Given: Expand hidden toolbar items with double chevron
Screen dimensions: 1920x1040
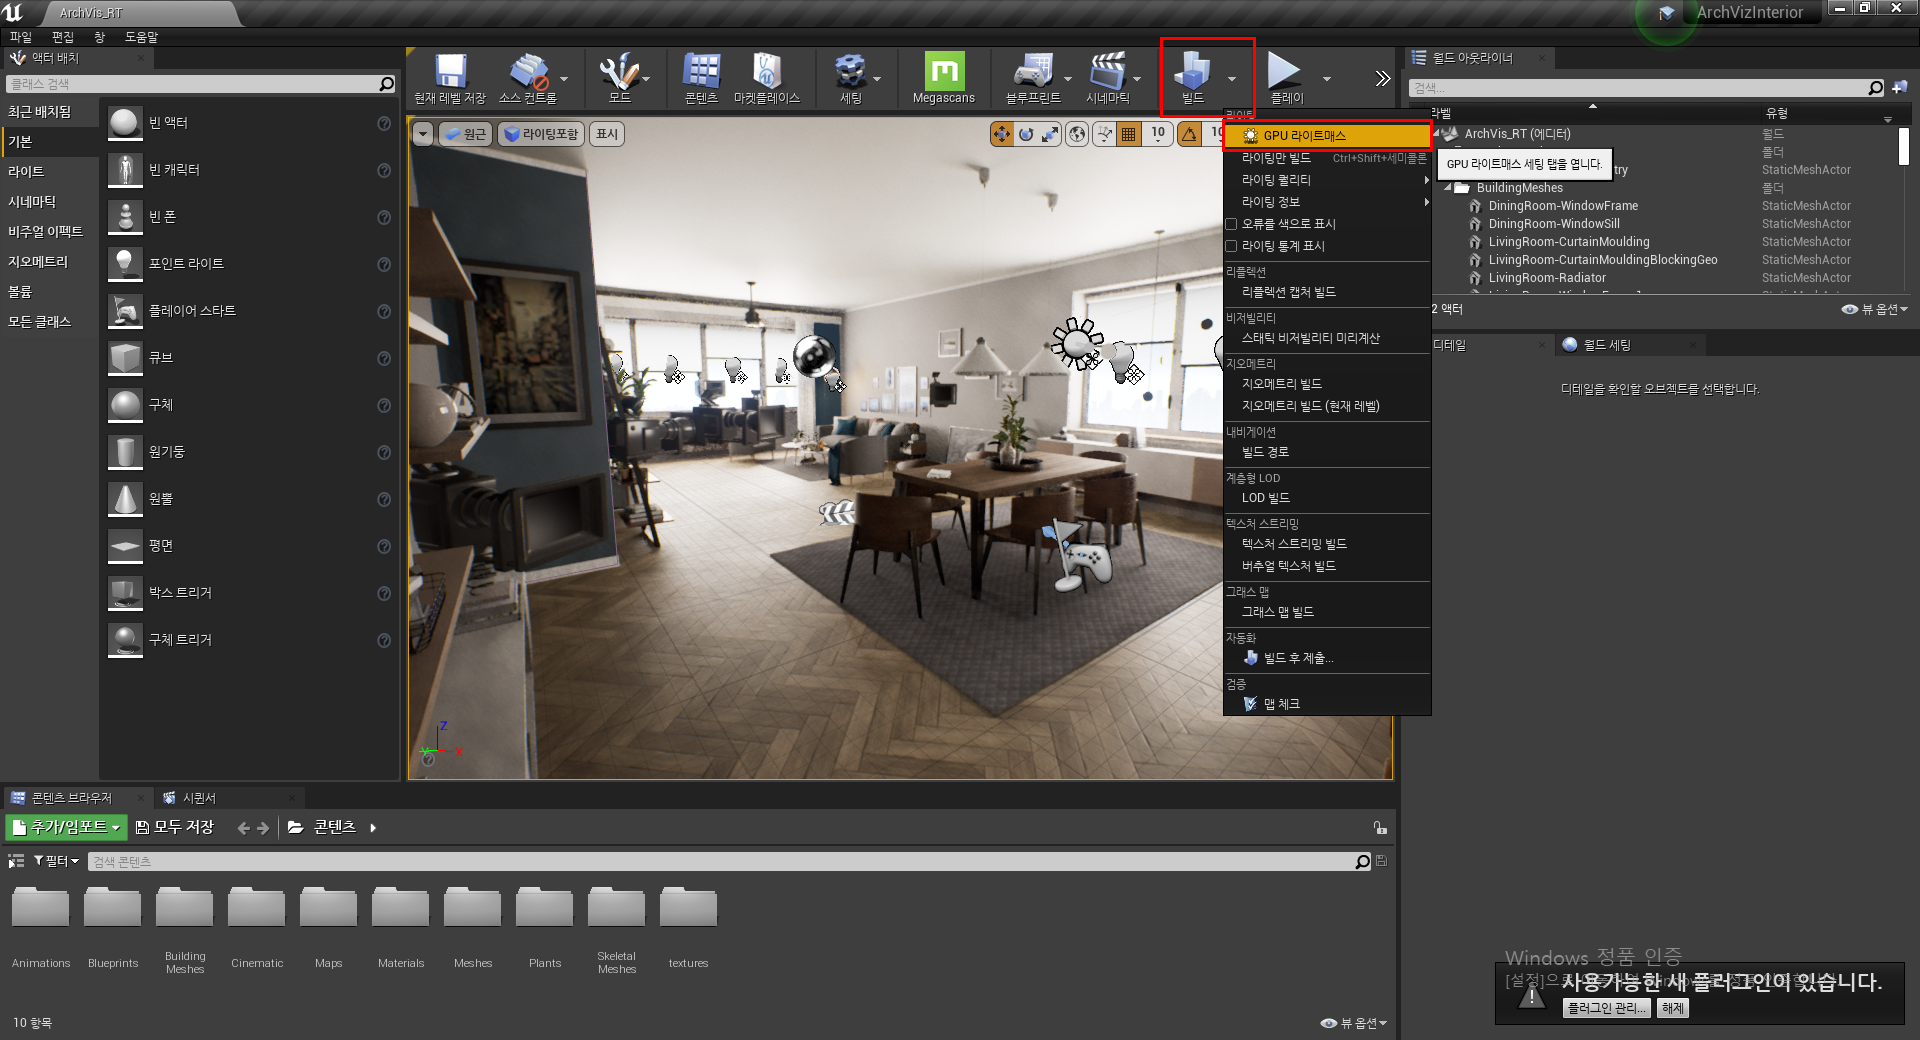Looking at the screenshot, I should pos(1382,78).
